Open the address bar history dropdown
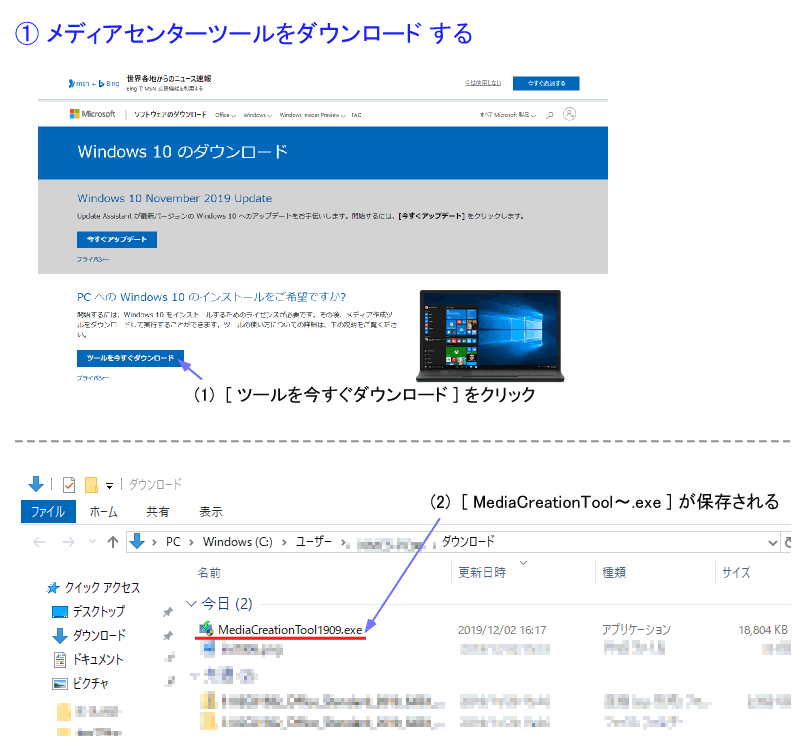Screen dimensions: 800x756 pos(771,542)
